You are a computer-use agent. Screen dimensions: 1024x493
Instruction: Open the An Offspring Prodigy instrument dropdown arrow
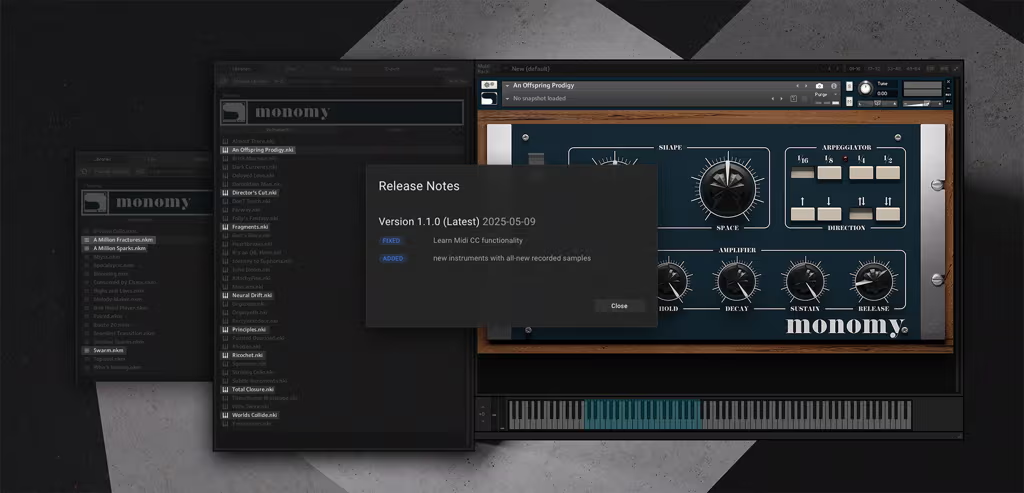tap(507, 86)
